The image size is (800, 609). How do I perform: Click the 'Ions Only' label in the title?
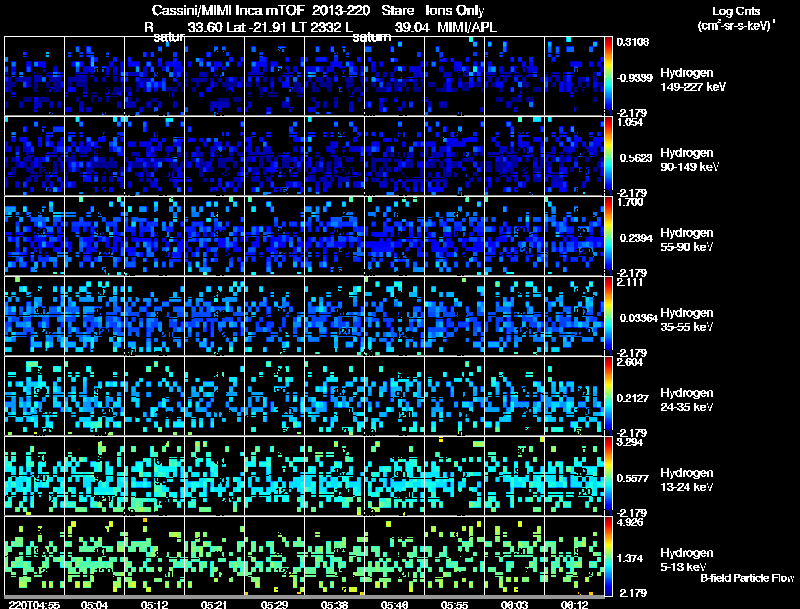(455, 11)
